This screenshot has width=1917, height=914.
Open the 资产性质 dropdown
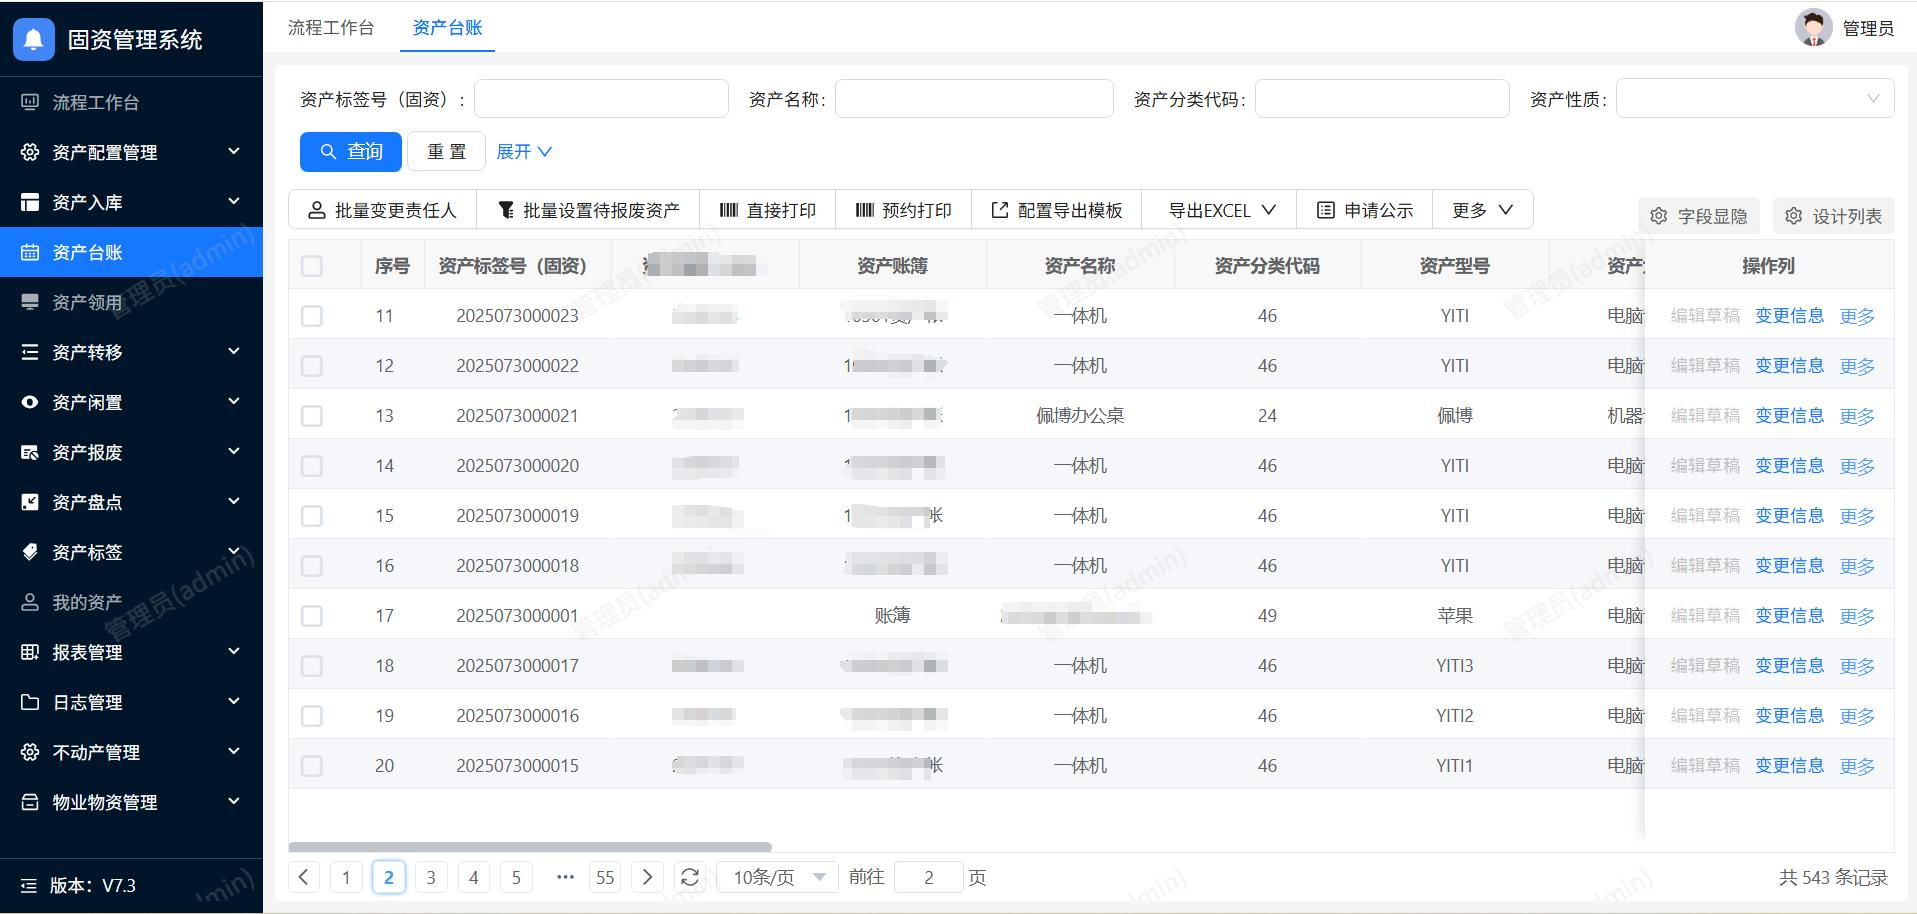click(1755, 98)
